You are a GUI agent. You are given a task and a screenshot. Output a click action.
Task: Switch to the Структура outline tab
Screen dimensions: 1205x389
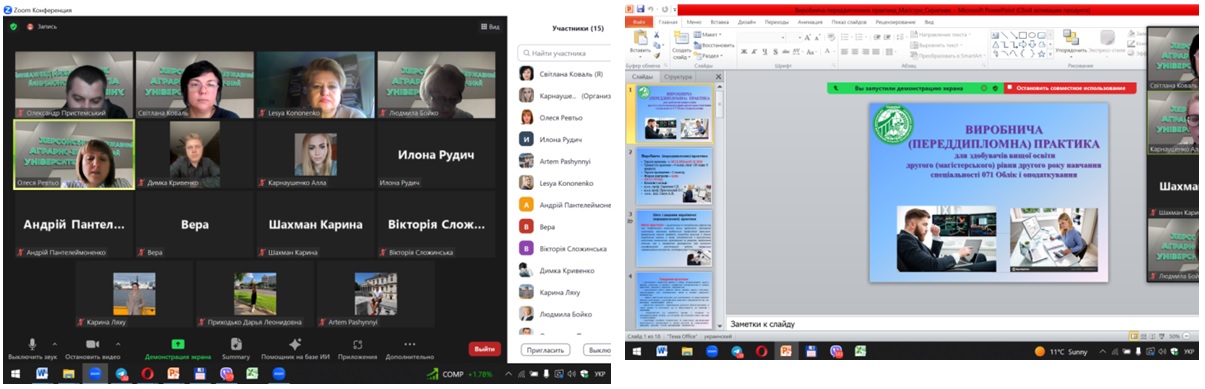click(678, 76)
